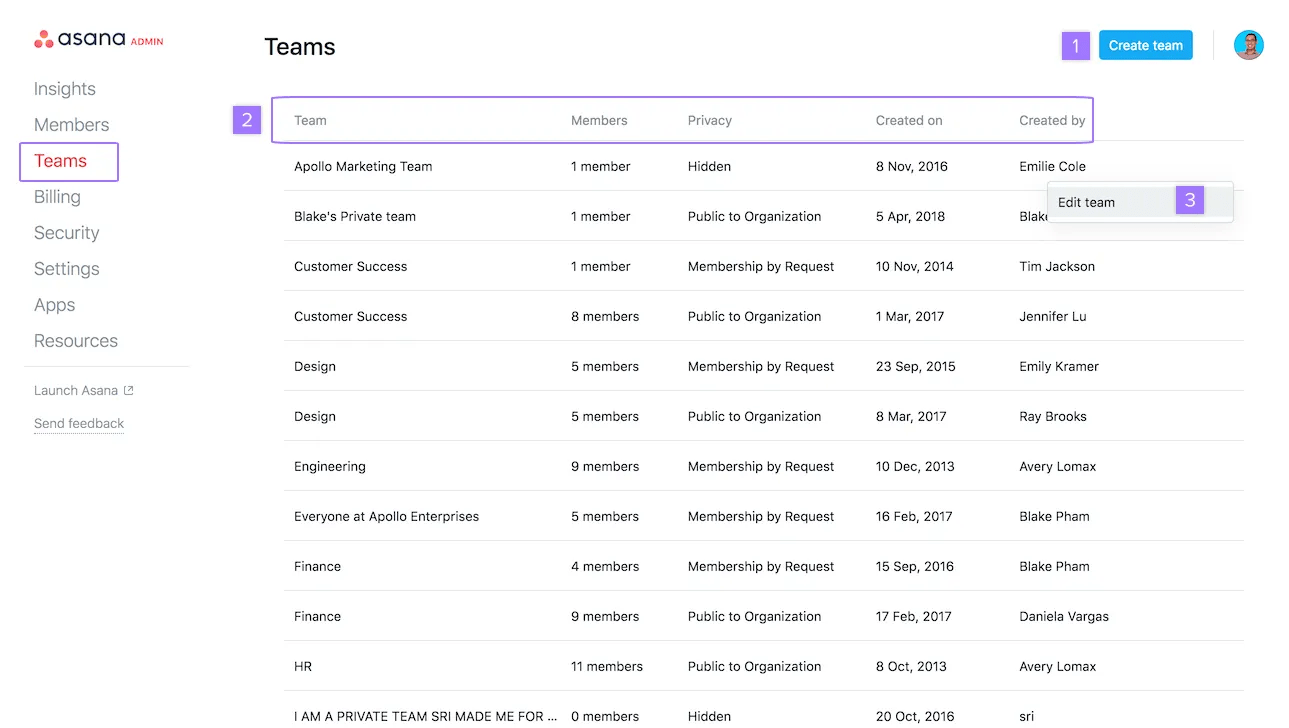Select Teams in the sidebar
1289x728 pixels.
coord(61,160)
